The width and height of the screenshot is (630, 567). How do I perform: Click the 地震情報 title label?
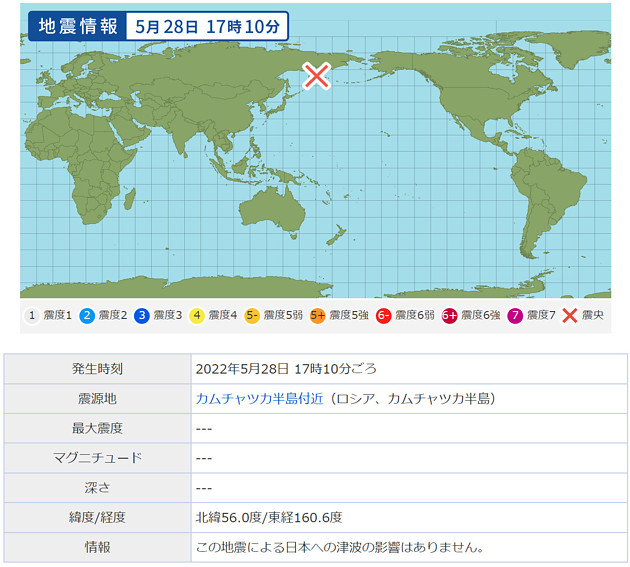[x=73, y=26]
